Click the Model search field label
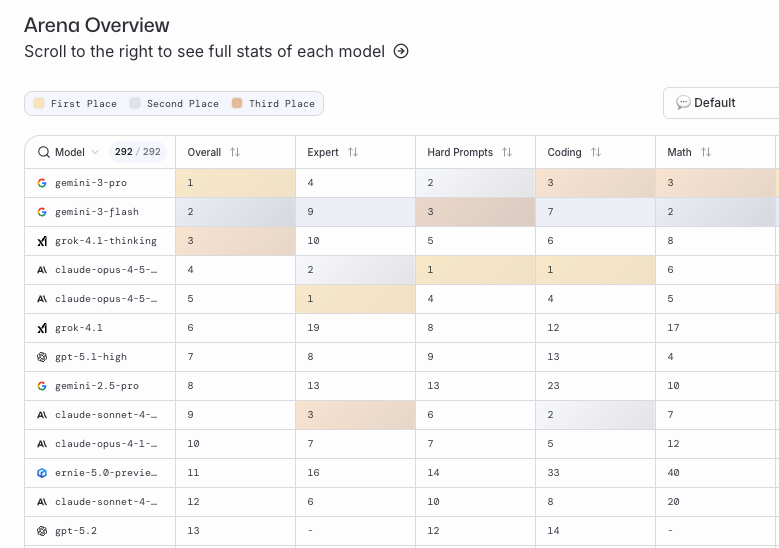The image size is (779, 548). click(x=70, y=152)
